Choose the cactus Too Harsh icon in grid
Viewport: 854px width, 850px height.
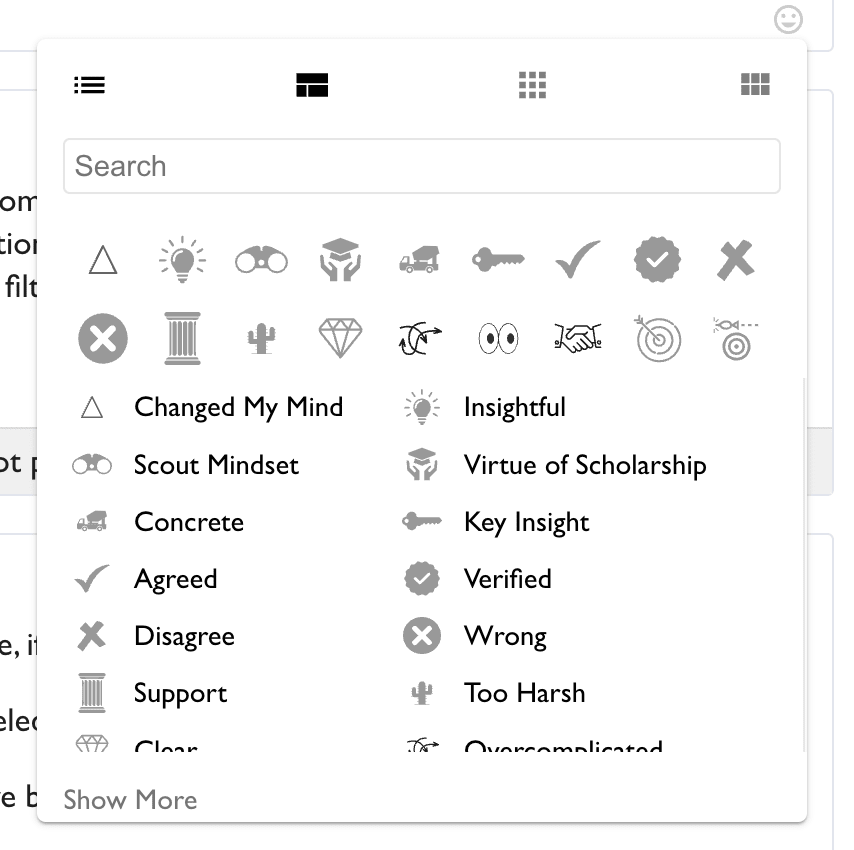coord(261,339)
